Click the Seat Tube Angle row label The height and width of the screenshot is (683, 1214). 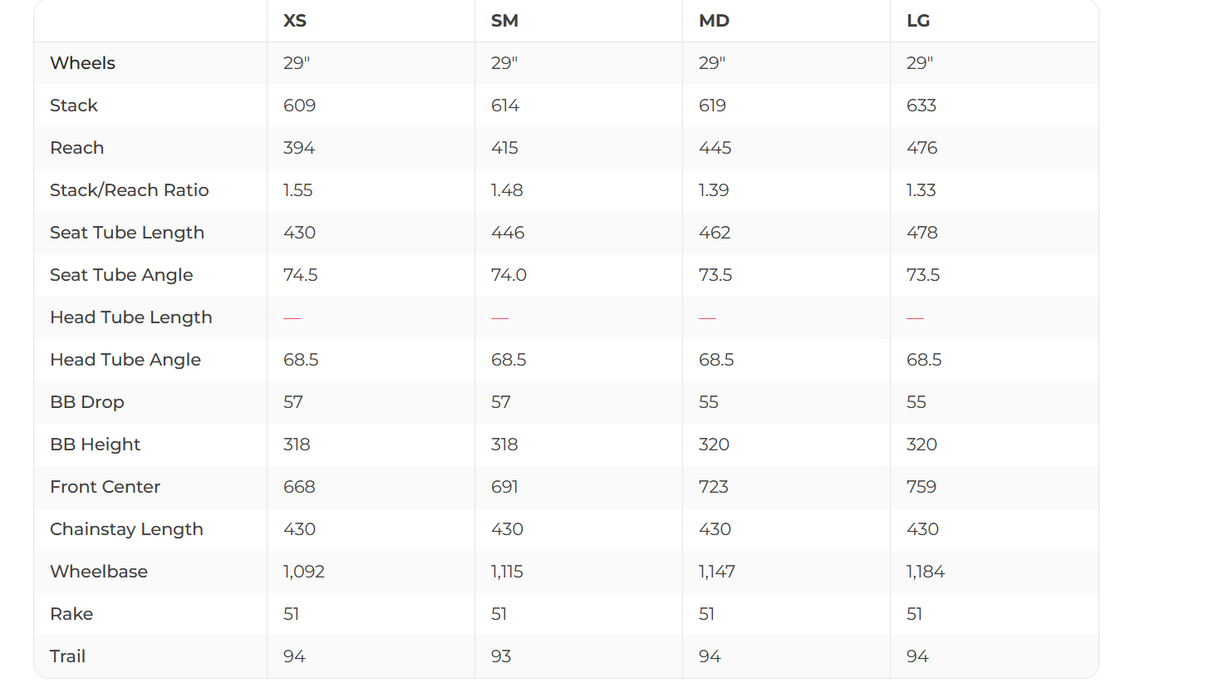pos(121,275)
